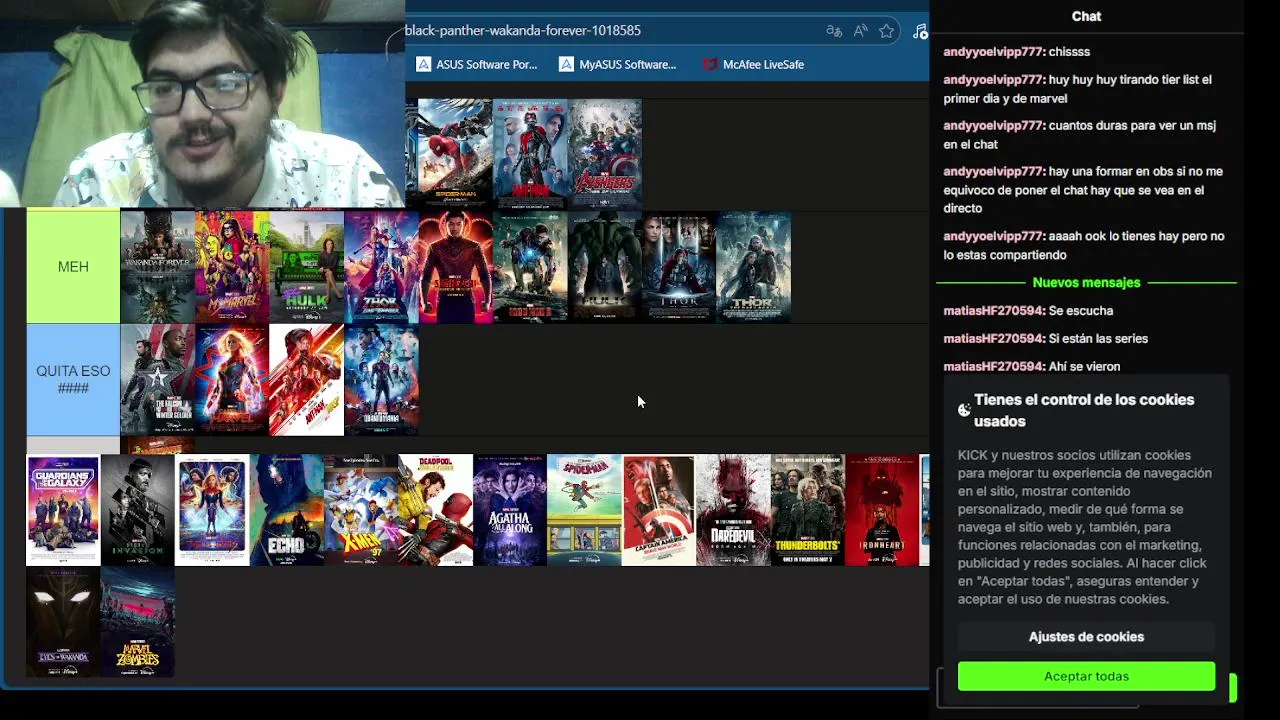Click the ASUS Software Portal bookmark icon
Screen dimensions: 1280x720
coord(424,64)
